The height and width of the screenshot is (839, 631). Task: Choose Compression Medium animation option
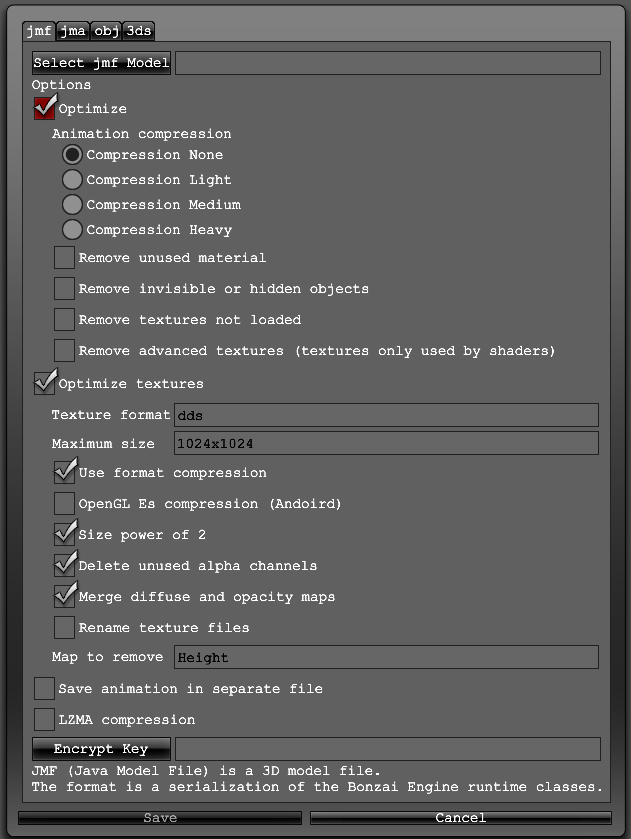pos(72,205)
